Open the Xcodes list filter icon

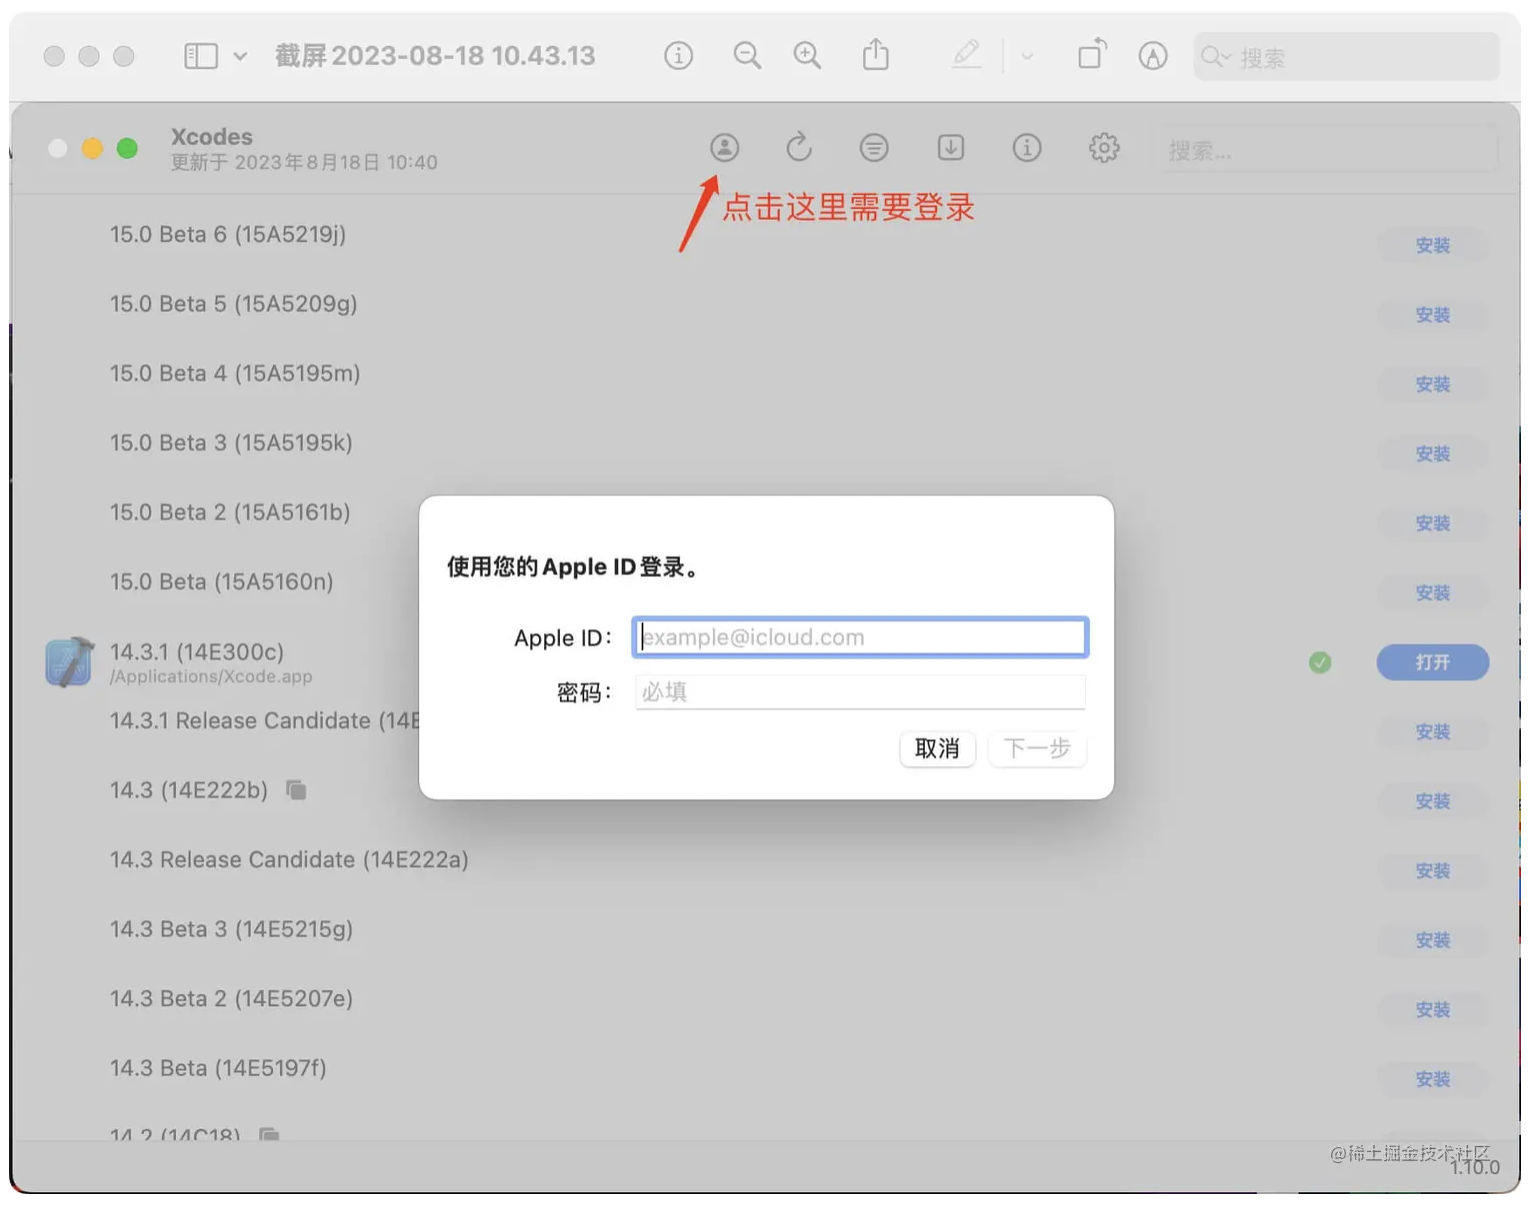[874, 148]
